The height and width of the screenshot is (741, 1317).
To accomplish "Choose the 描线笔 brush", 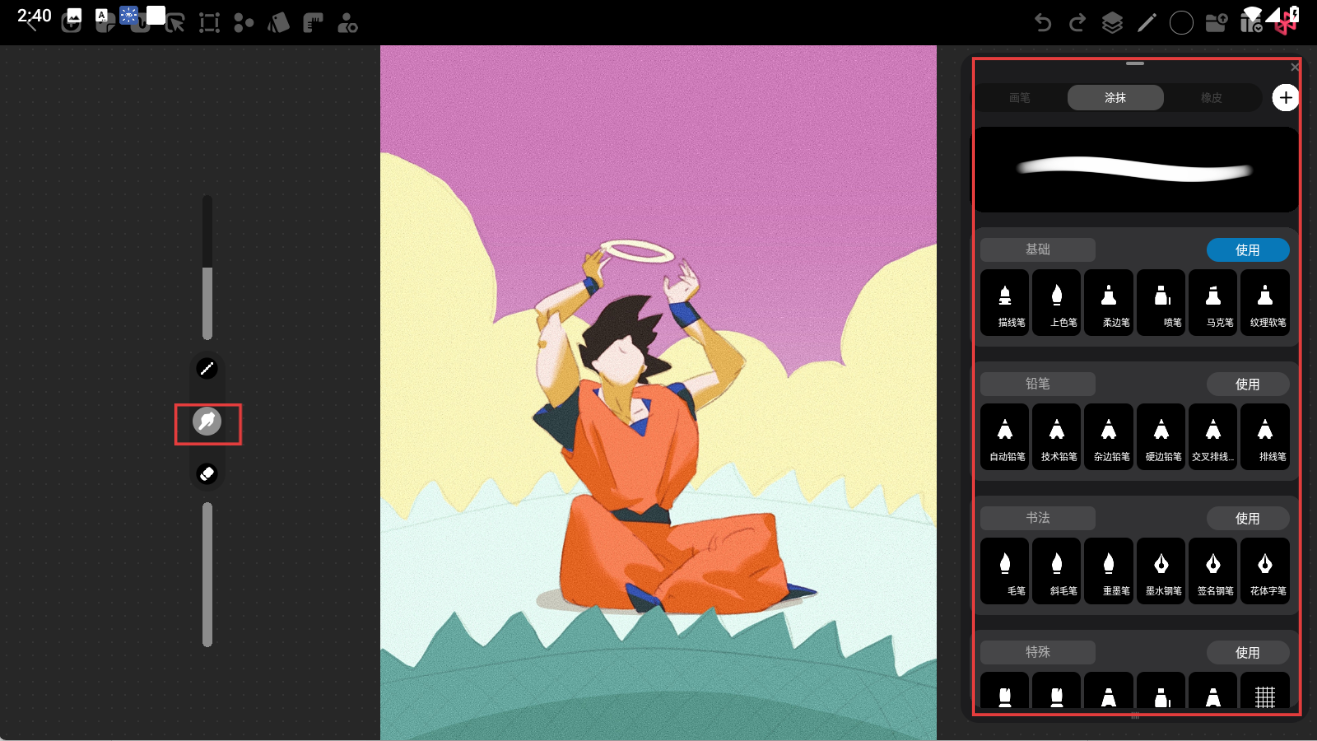I will pos(1005,302).
